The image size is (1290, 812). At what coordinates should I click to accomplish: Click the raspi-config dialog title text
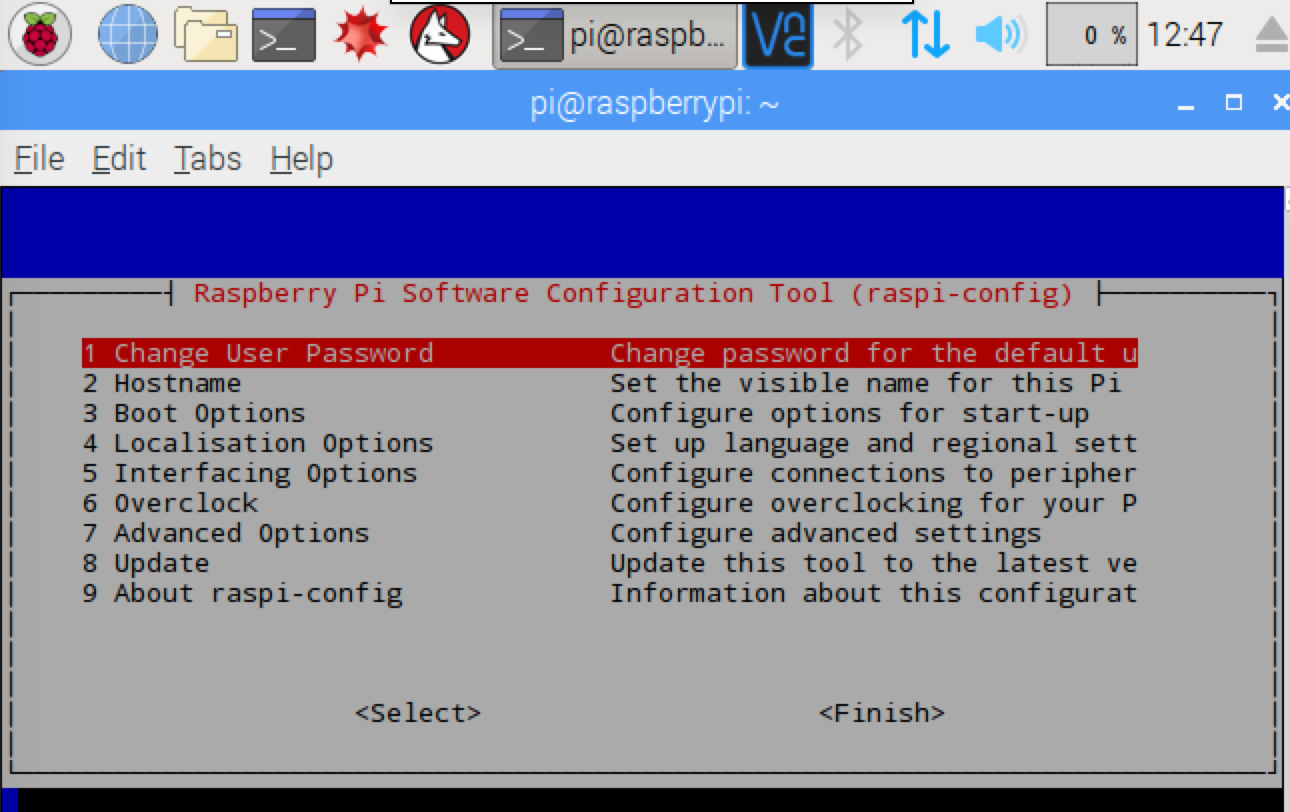[x=634, y=293]
